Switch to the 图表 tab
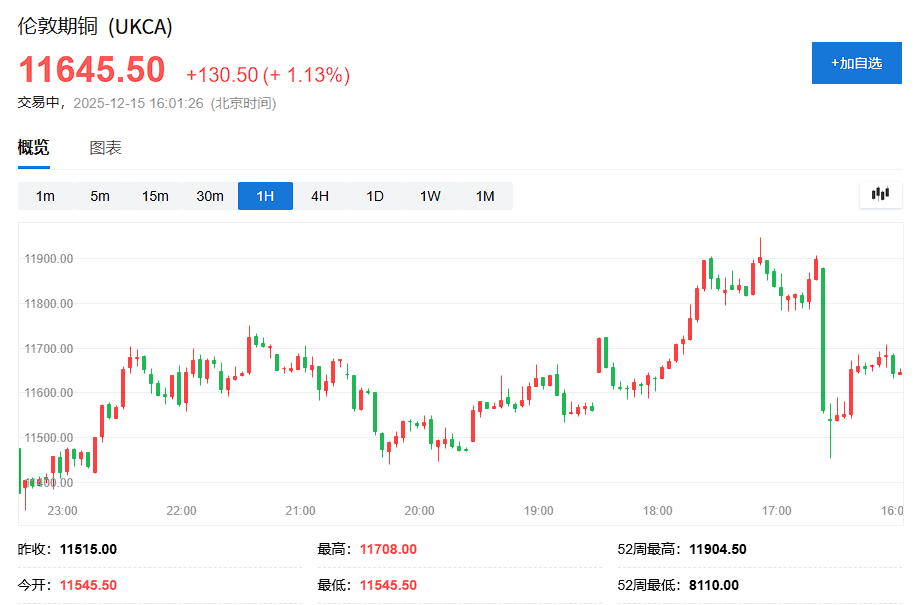The image size is (919, 605). 103,146
